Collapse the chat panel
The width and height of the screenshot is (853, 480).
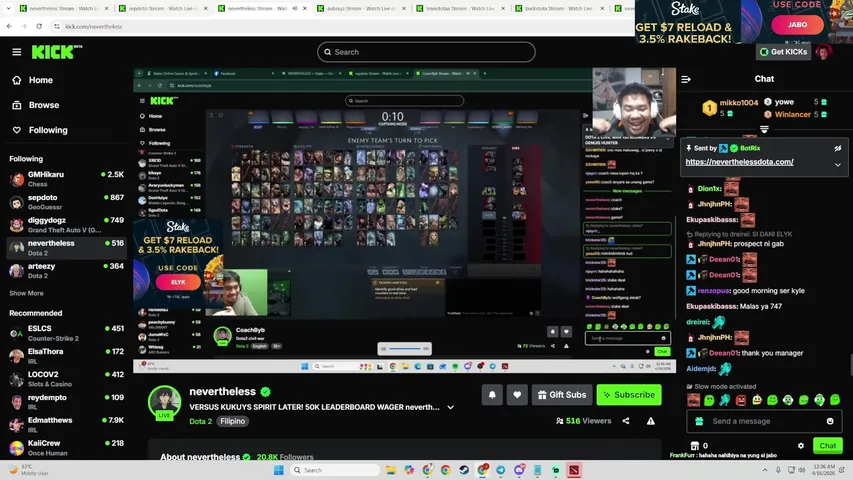tap(686, 79)
